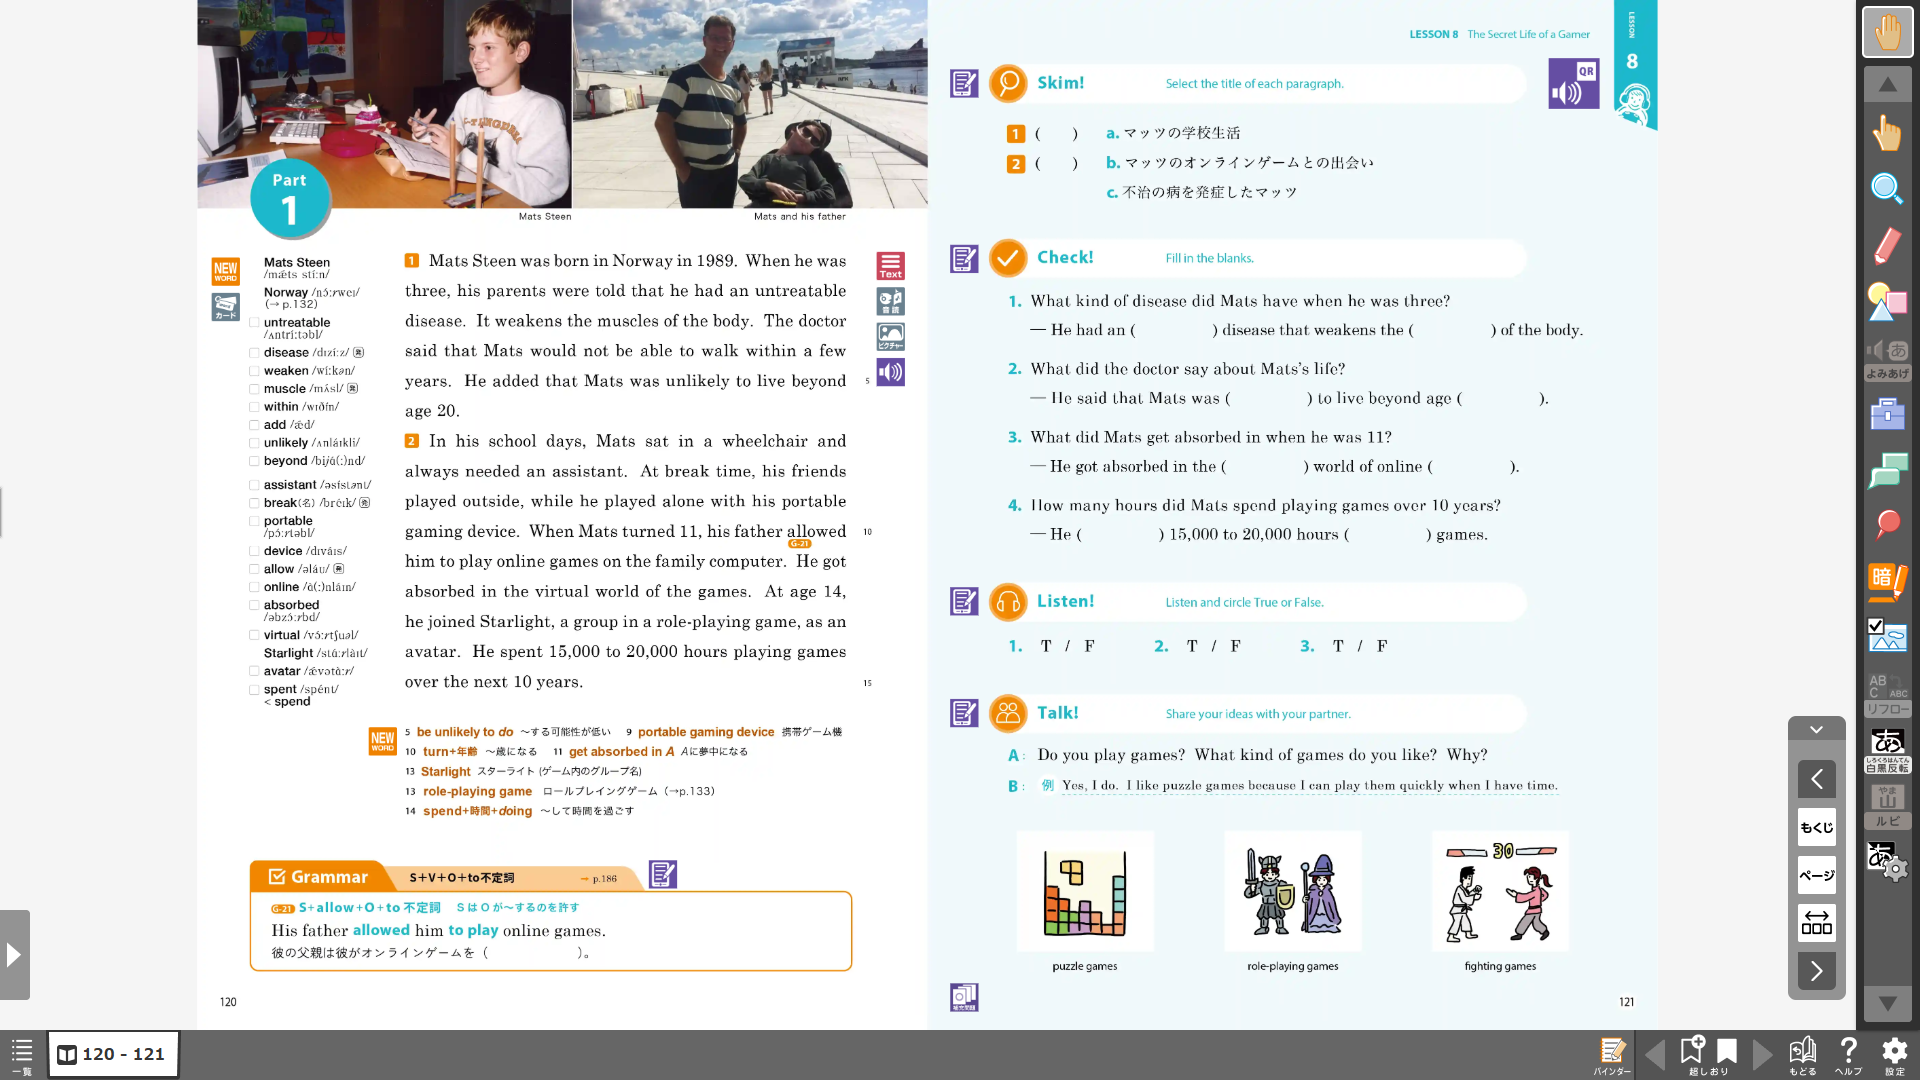
Task: Toggle the 白黒反転 black-white inversion
Action: tap(1887, 750)
